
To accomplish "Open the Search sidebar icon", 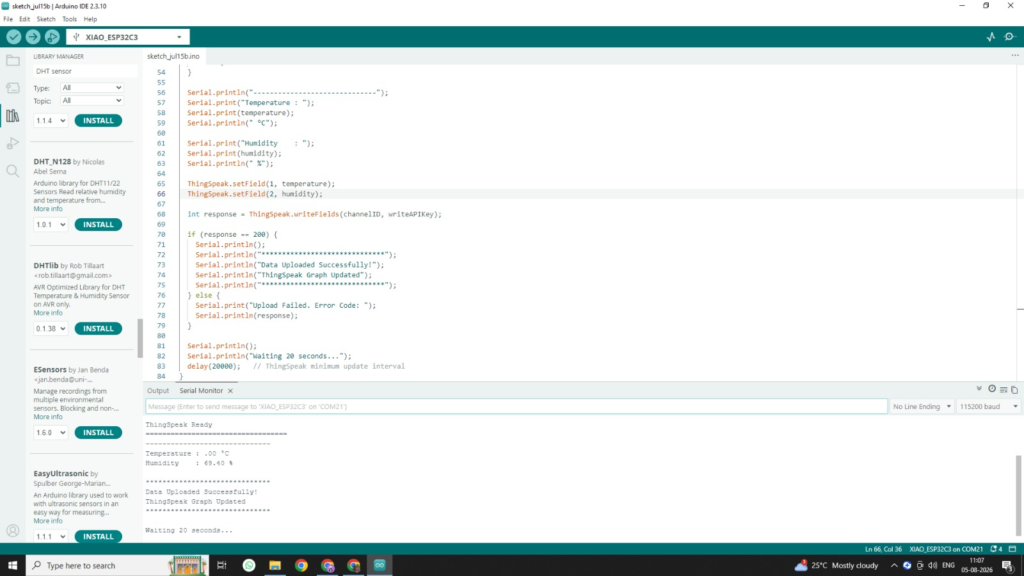I will tap(12, 171).
